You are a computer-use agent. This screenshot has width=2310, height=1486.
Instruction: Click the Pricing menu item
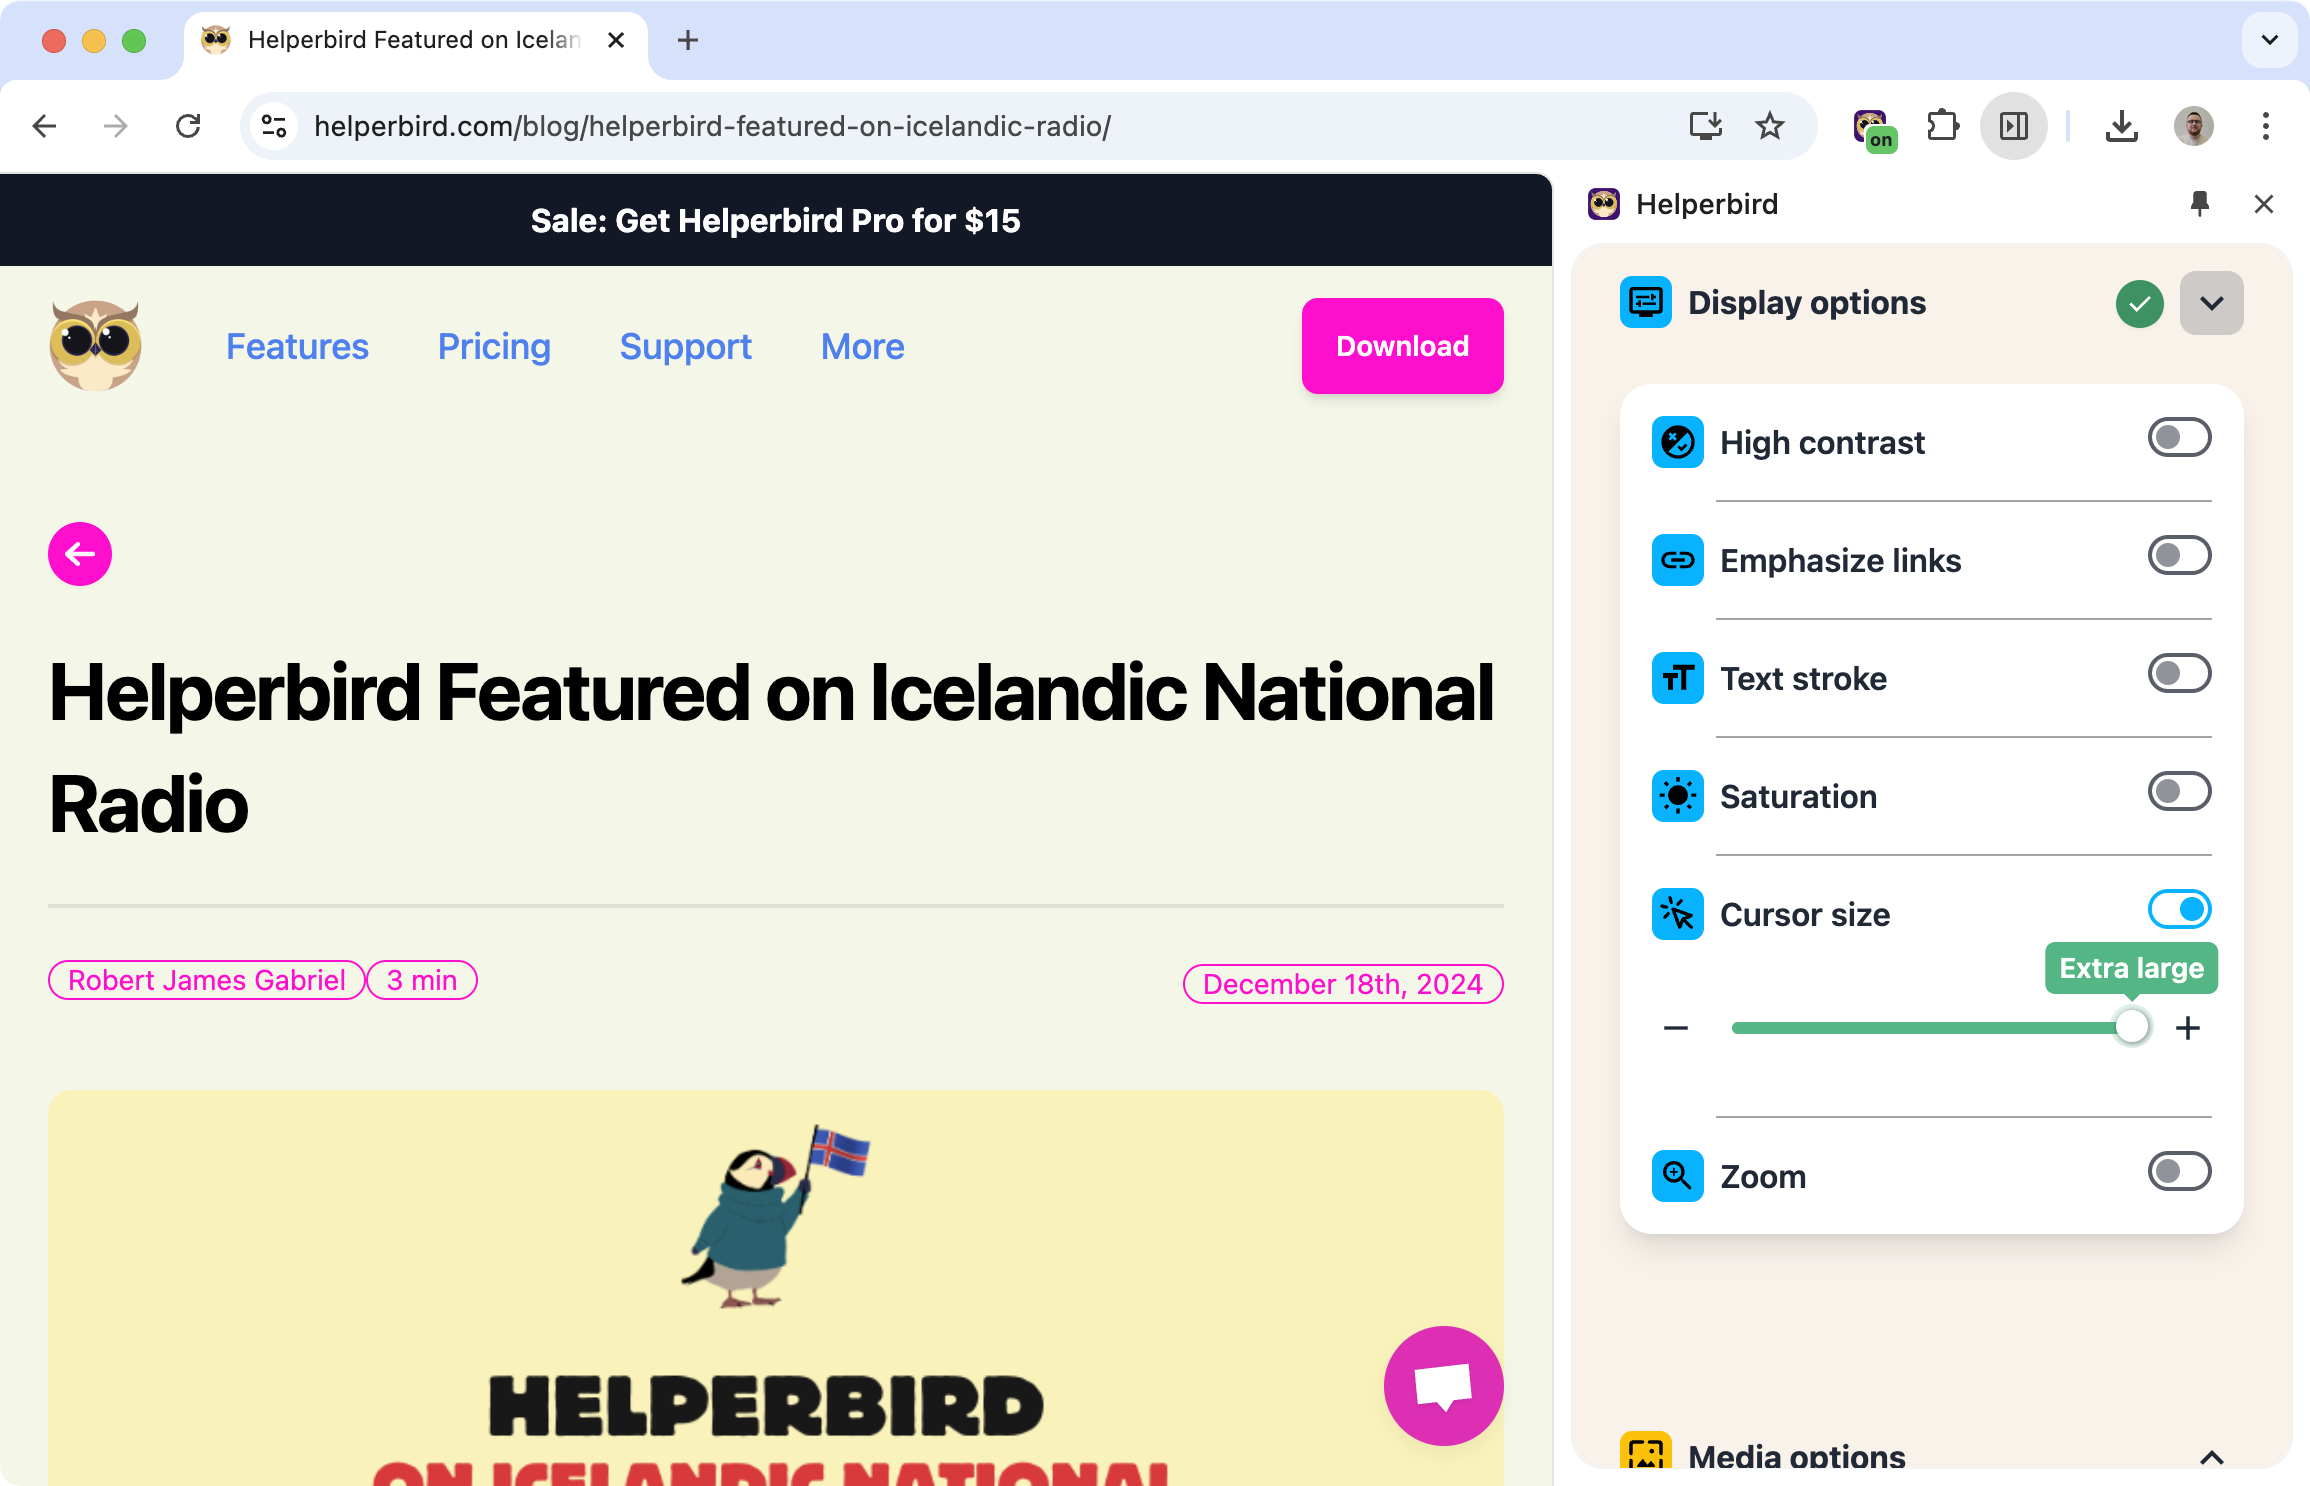pos(493,347)
